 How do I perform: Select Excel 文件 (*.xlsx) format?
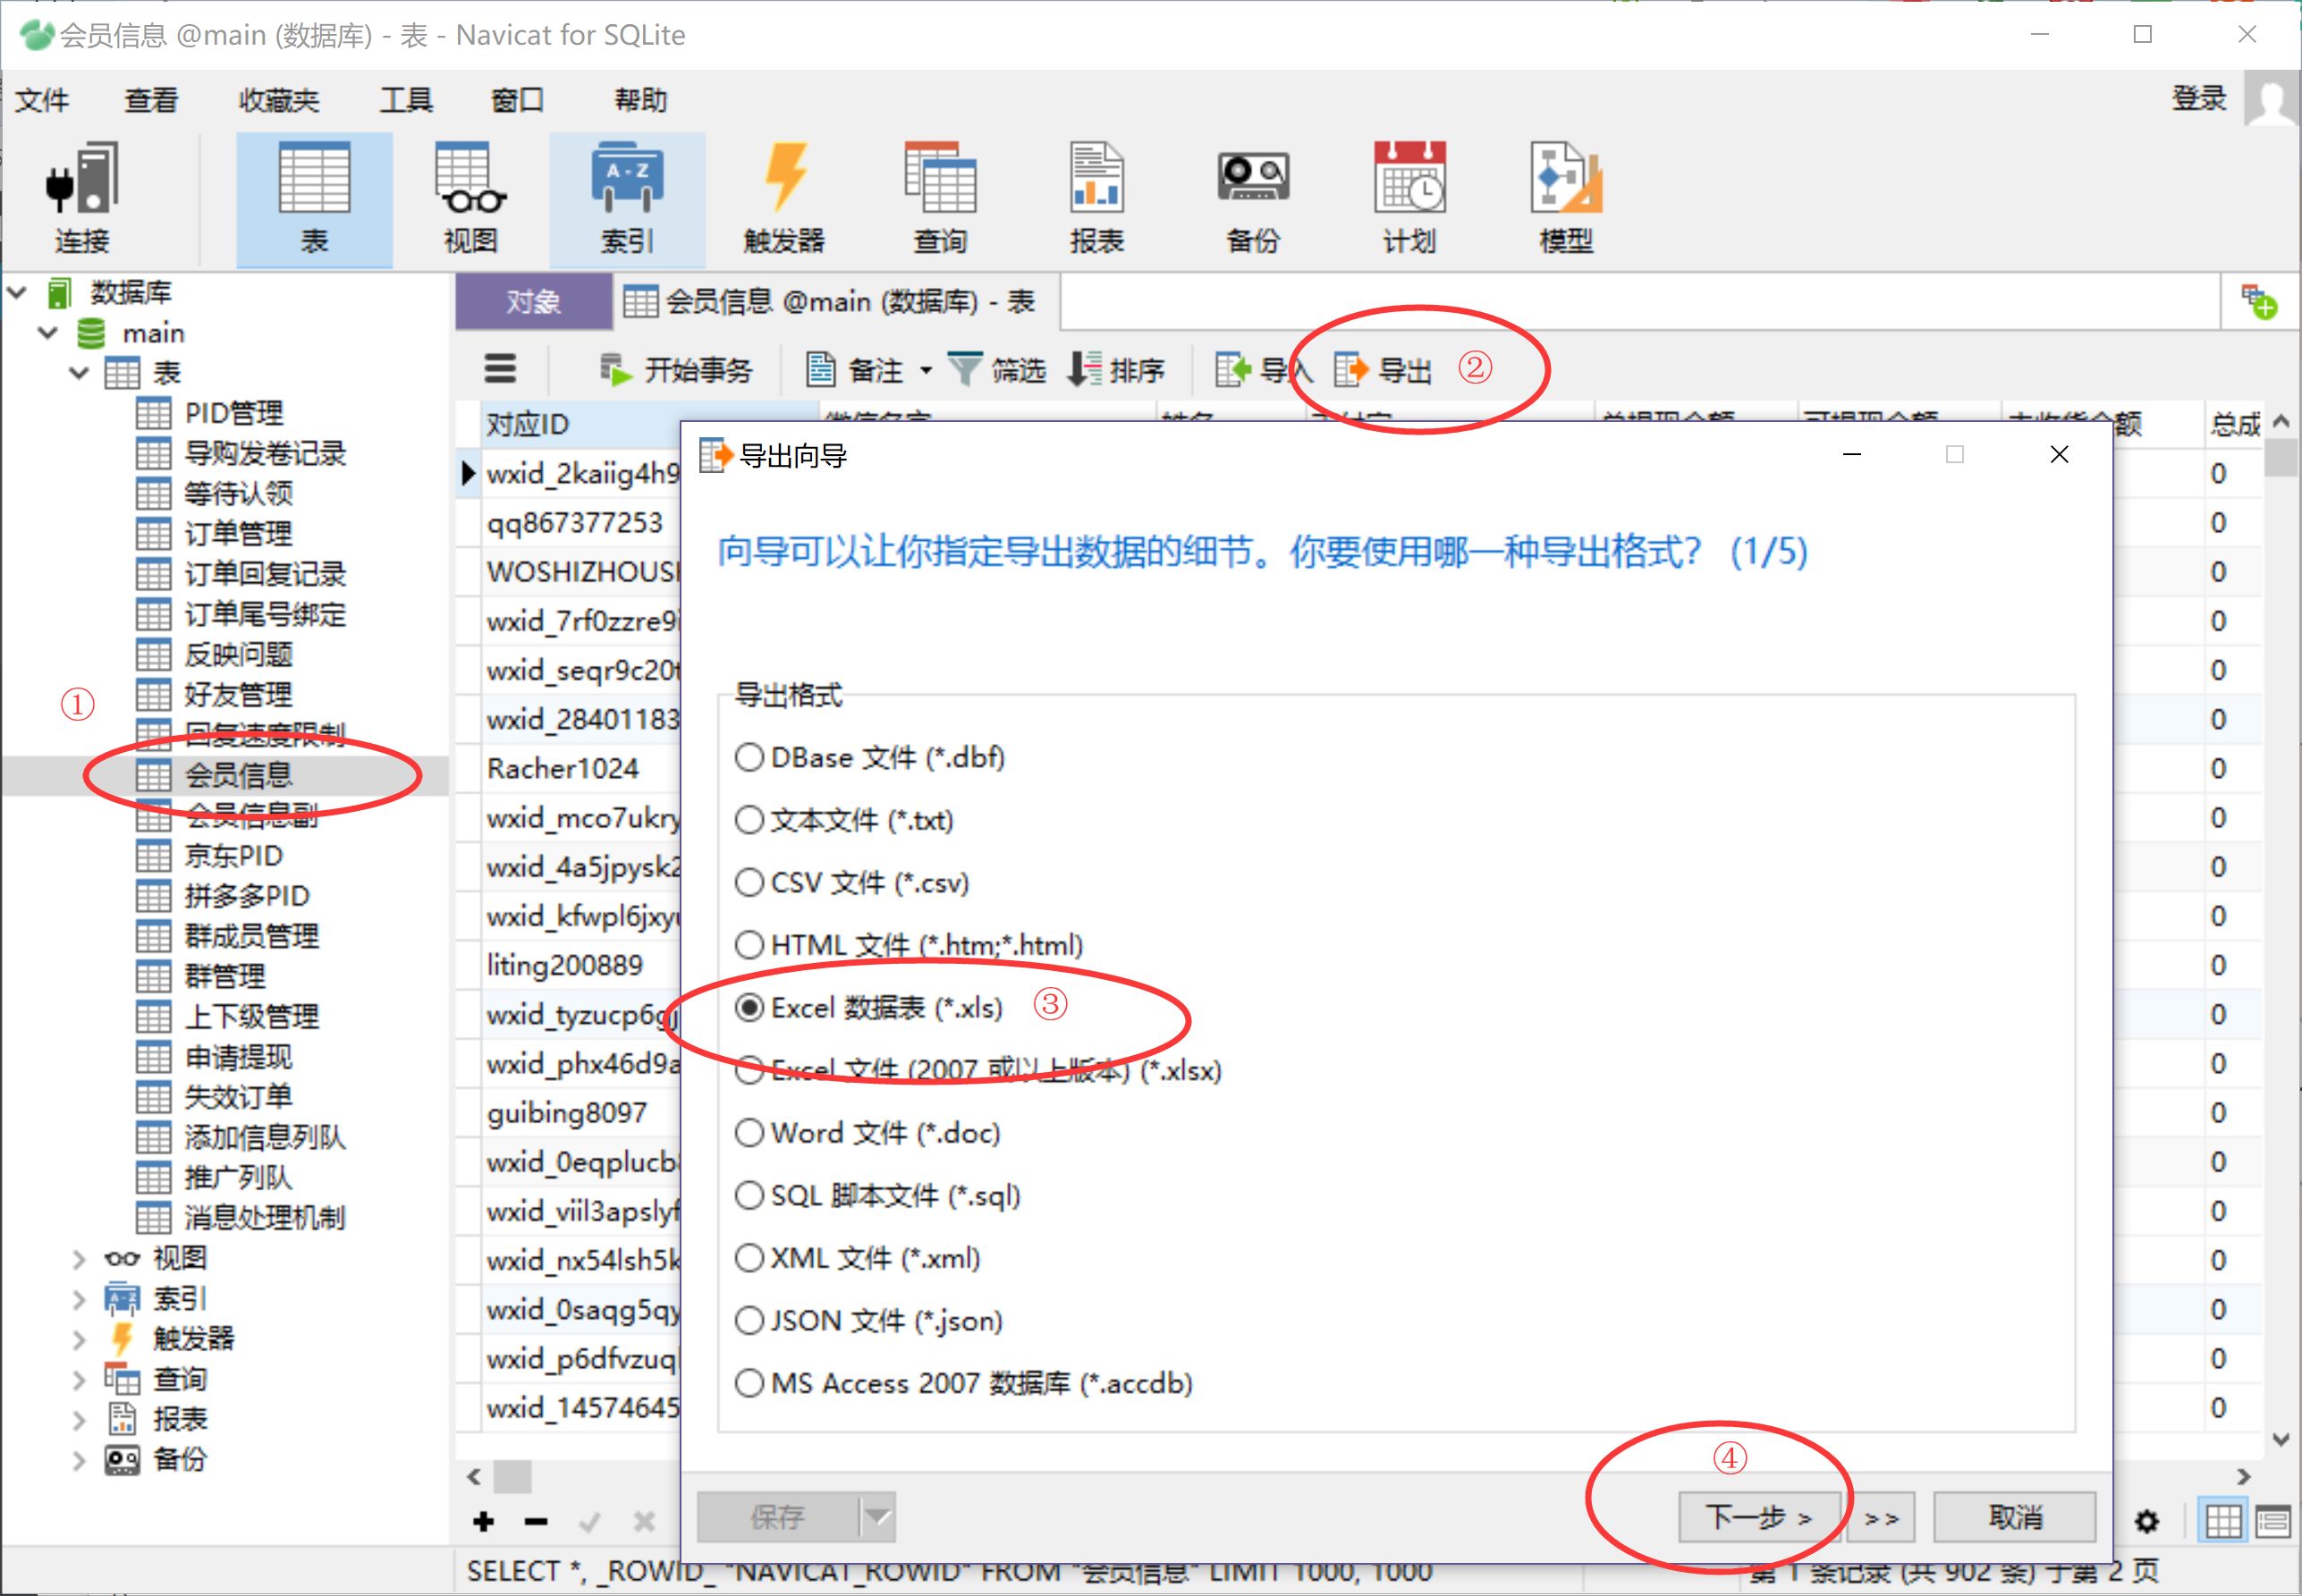978,1070
